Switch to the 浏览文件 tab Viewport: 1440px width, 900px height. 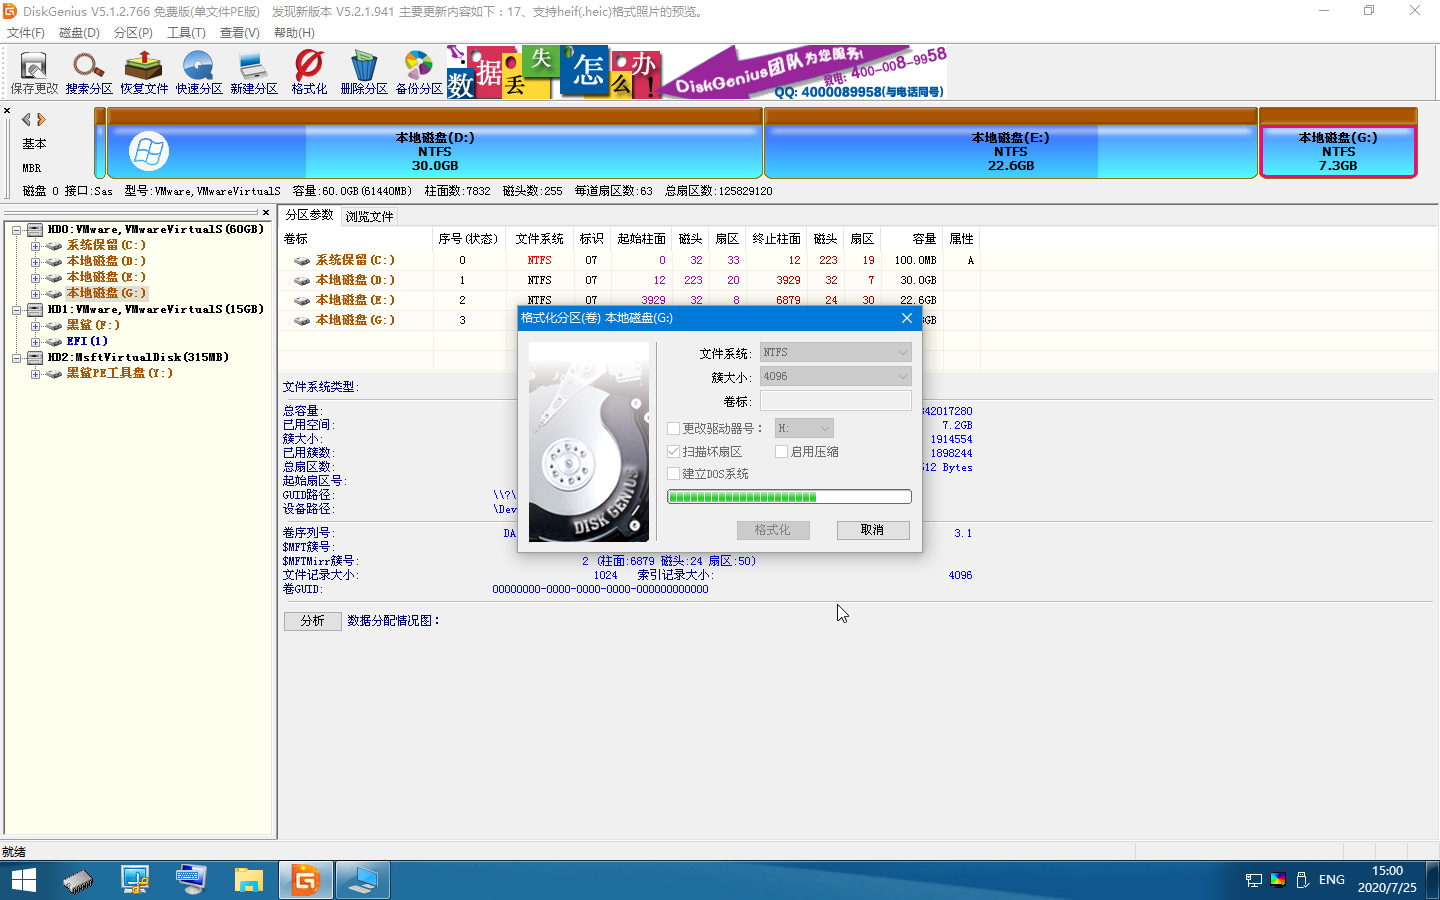coord(369,216)
